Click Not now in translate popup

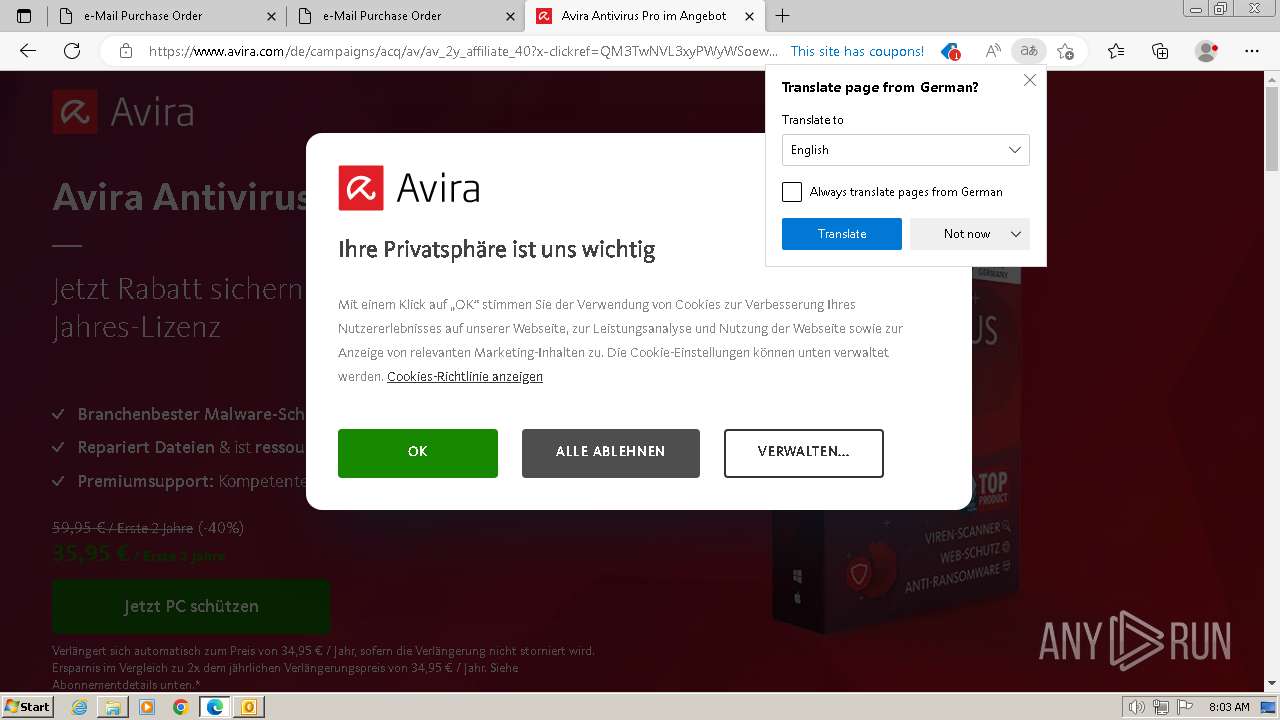click(967, 234)
